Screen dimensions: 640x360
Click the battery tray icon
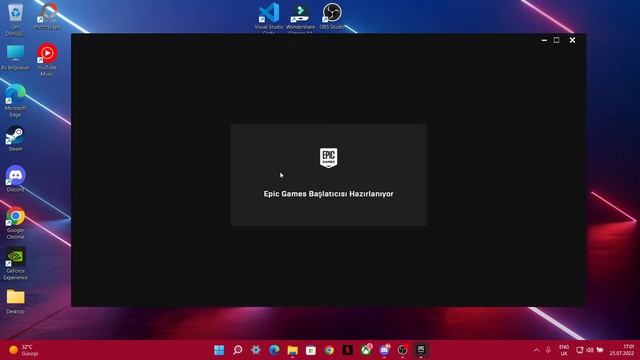[600, 350]
